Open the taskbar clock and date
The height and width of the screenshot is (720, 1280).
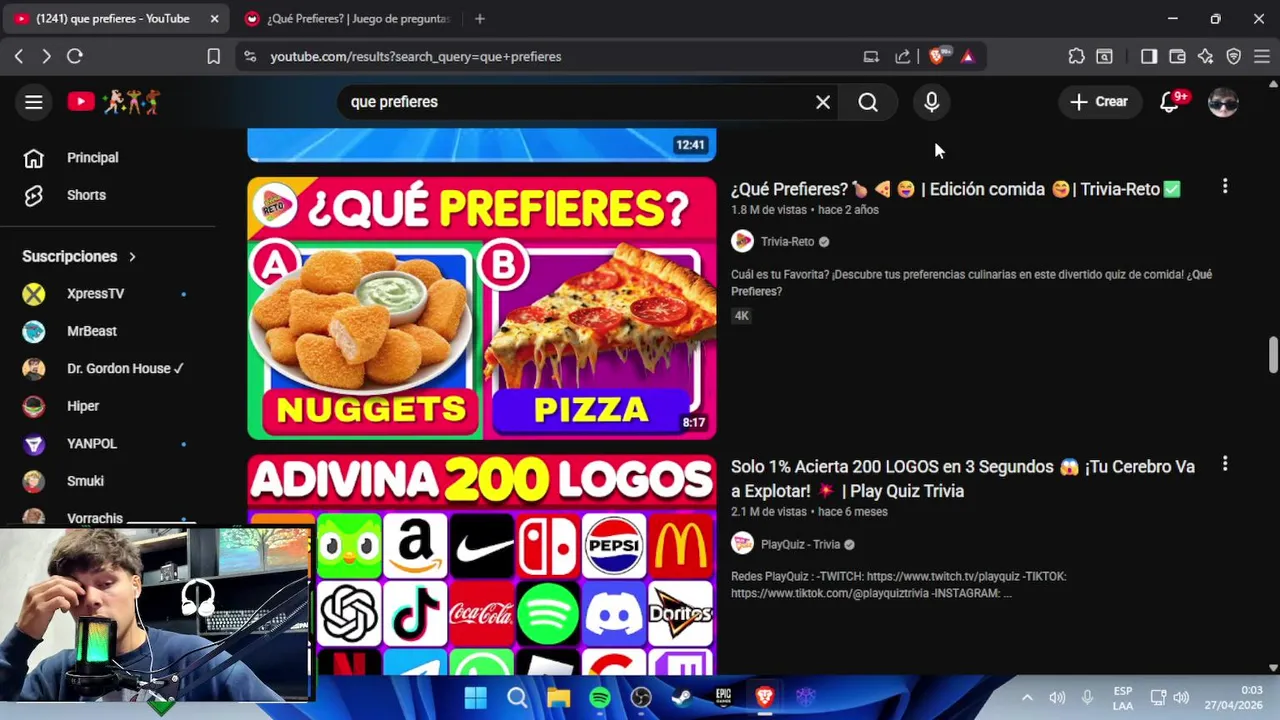tap(1234, 698)
